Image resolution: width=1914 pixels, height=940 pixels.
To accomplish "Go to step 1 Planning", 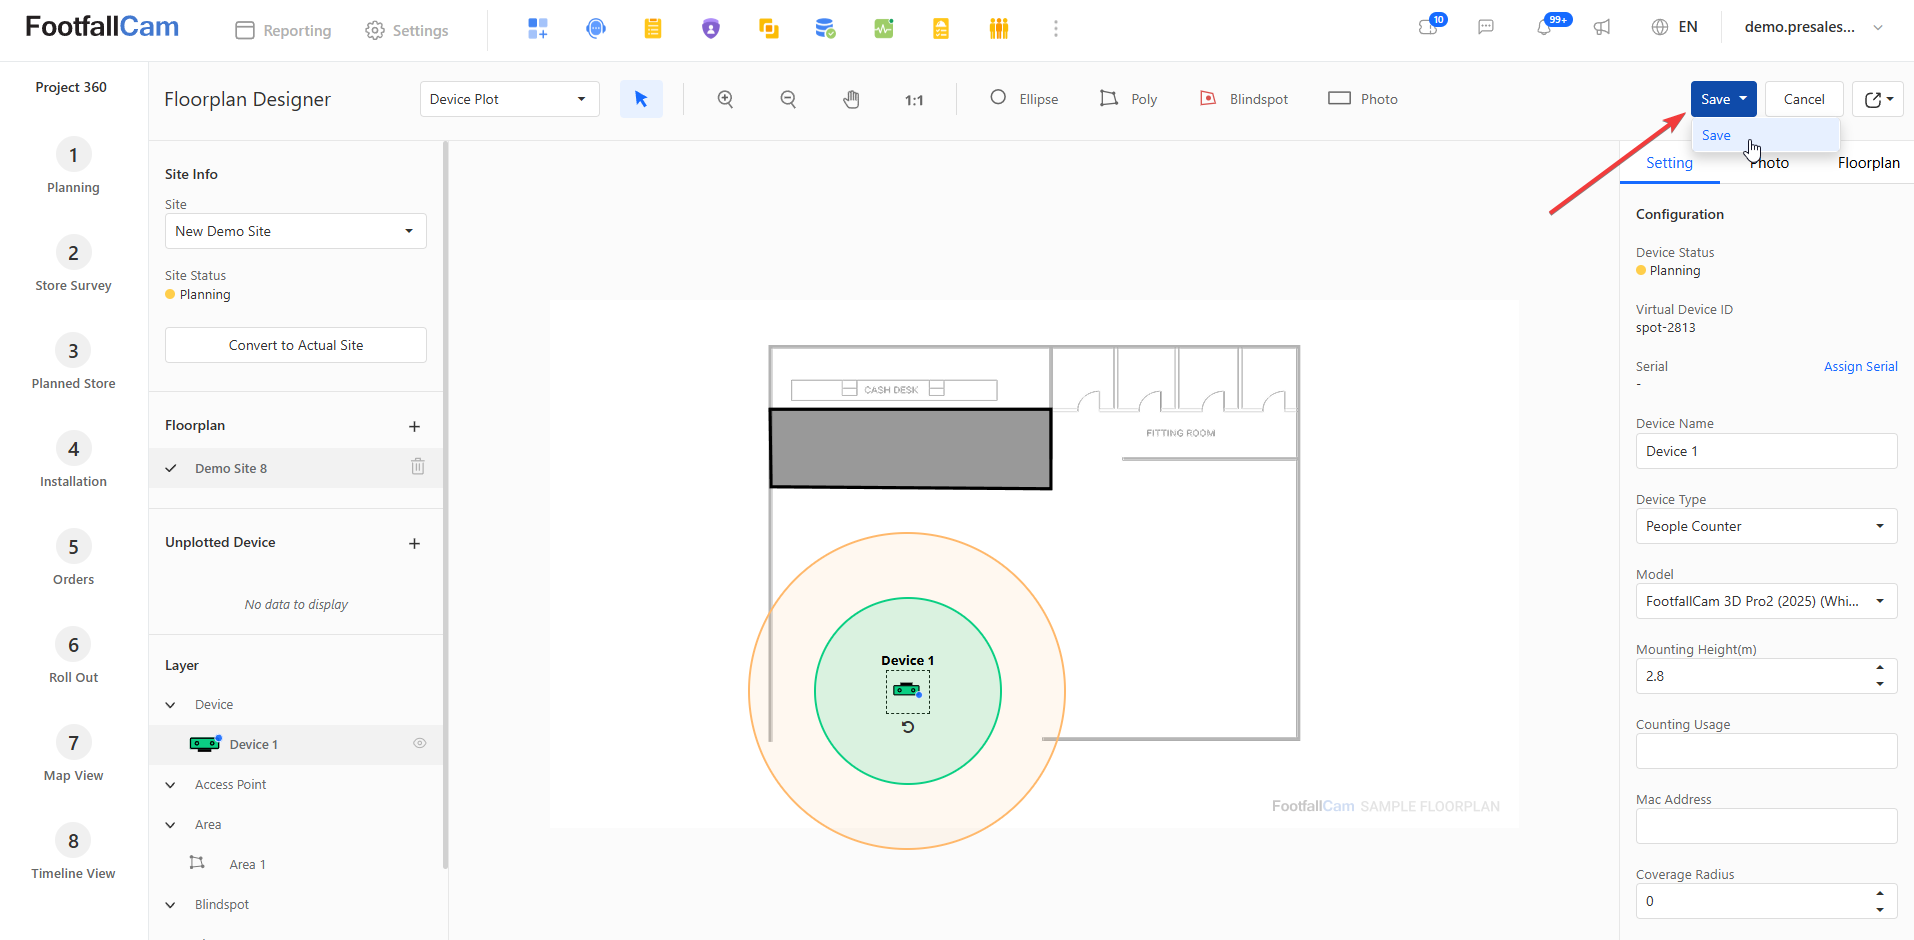I will coord(73,166).
